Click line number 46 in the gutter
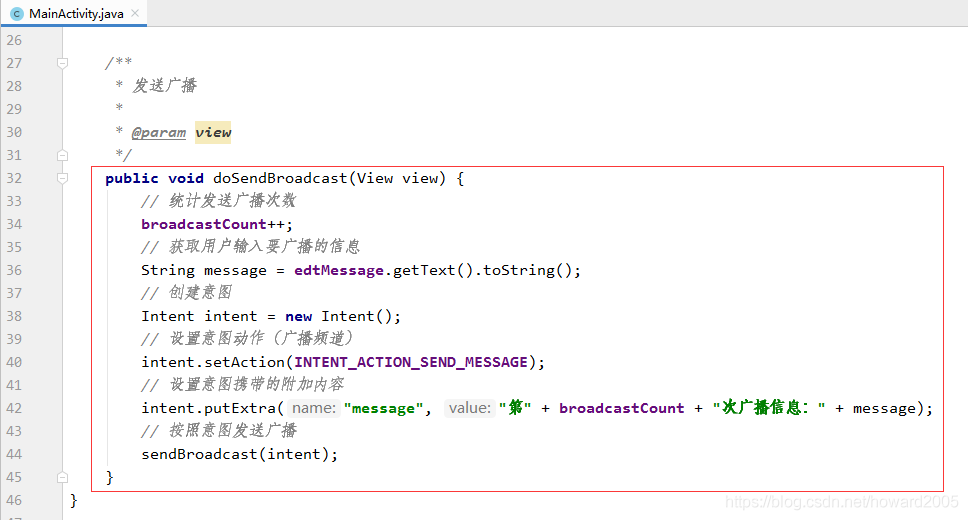 [14, 500]
